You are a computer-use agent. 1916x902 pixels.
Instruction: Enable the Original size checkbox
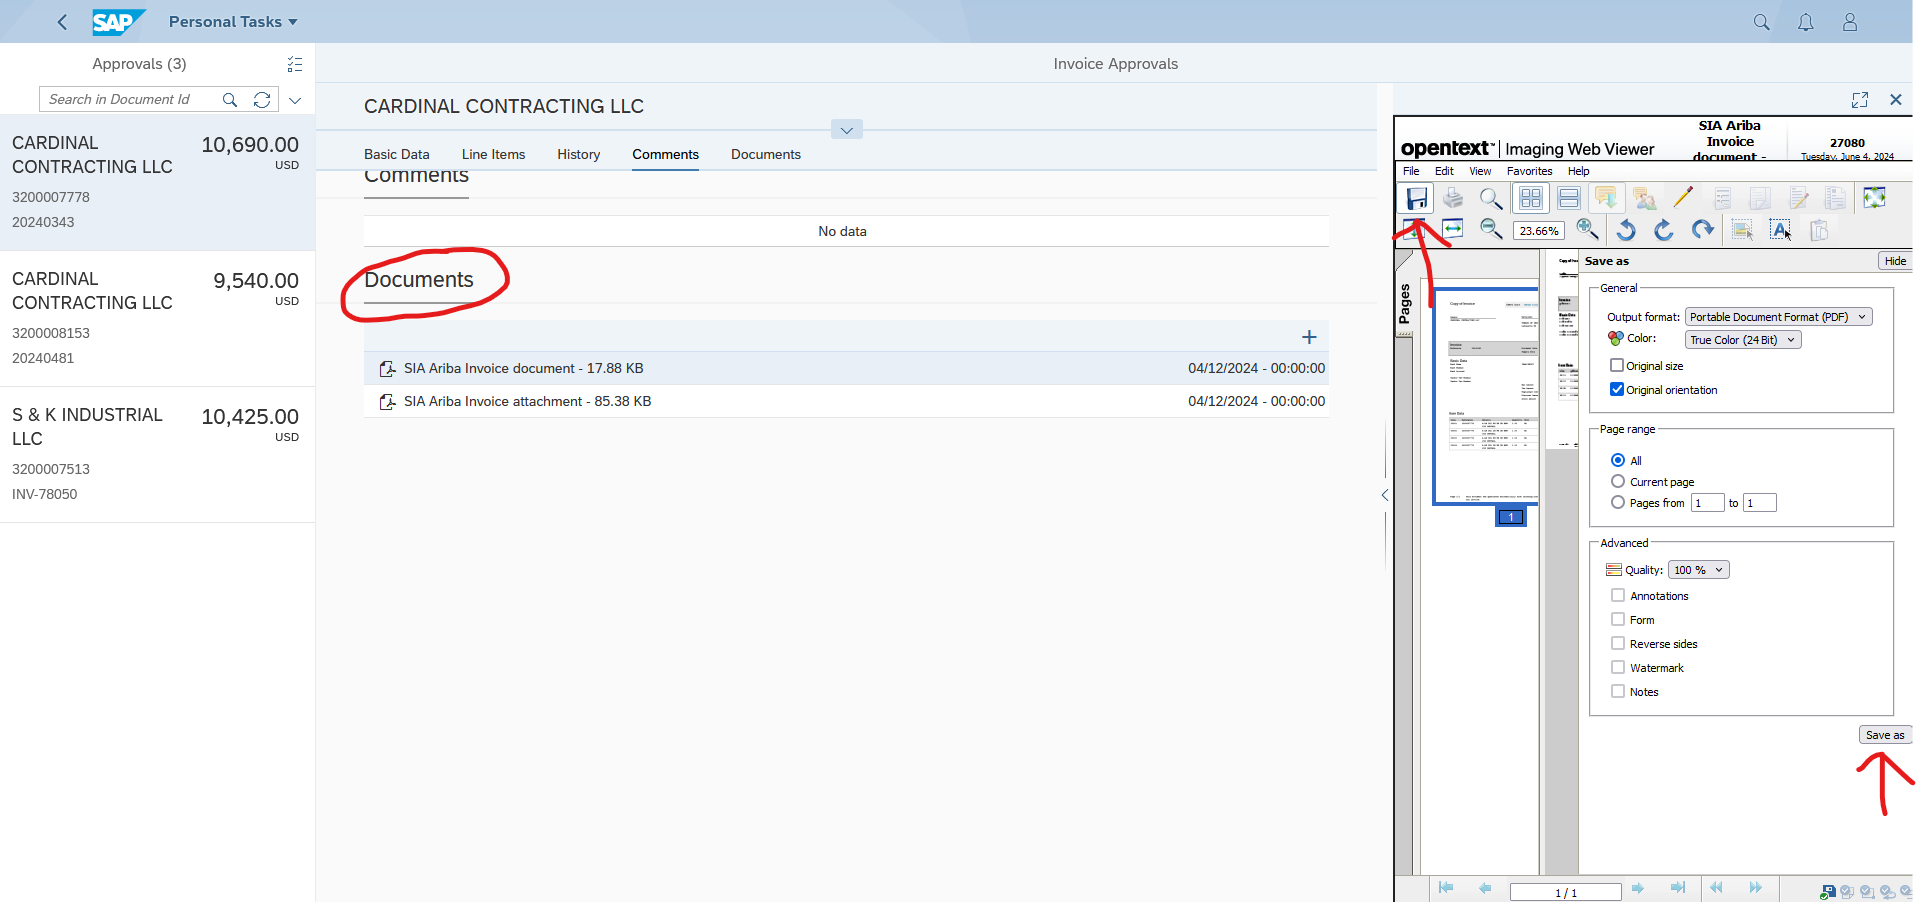(x=1617, y=366)
